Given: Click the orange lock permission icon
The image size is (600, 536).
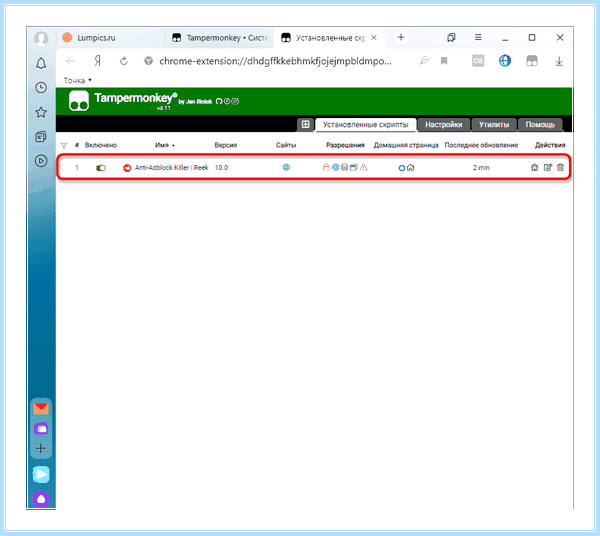Looking at the screenshot, I should pos(326,167).
